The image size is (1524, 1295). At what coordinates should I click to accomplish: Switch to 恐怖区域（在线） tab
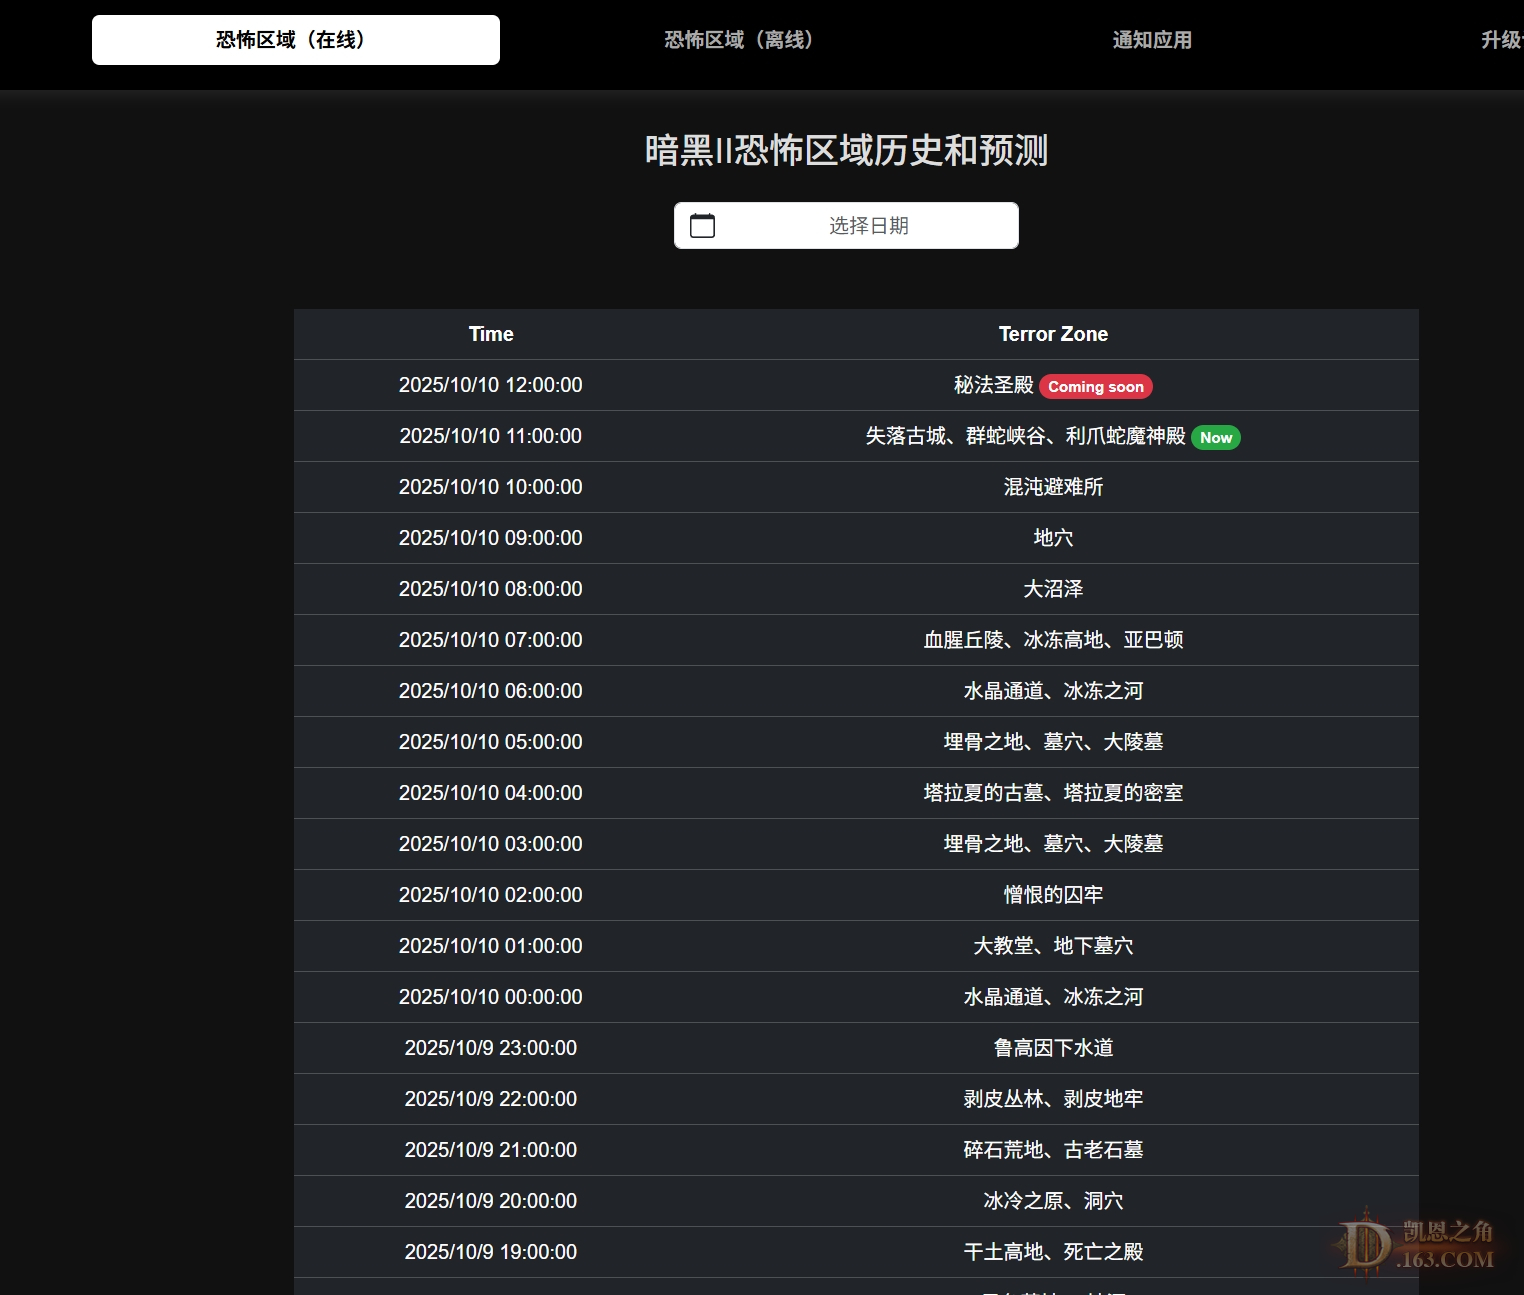tap(296, 40)
